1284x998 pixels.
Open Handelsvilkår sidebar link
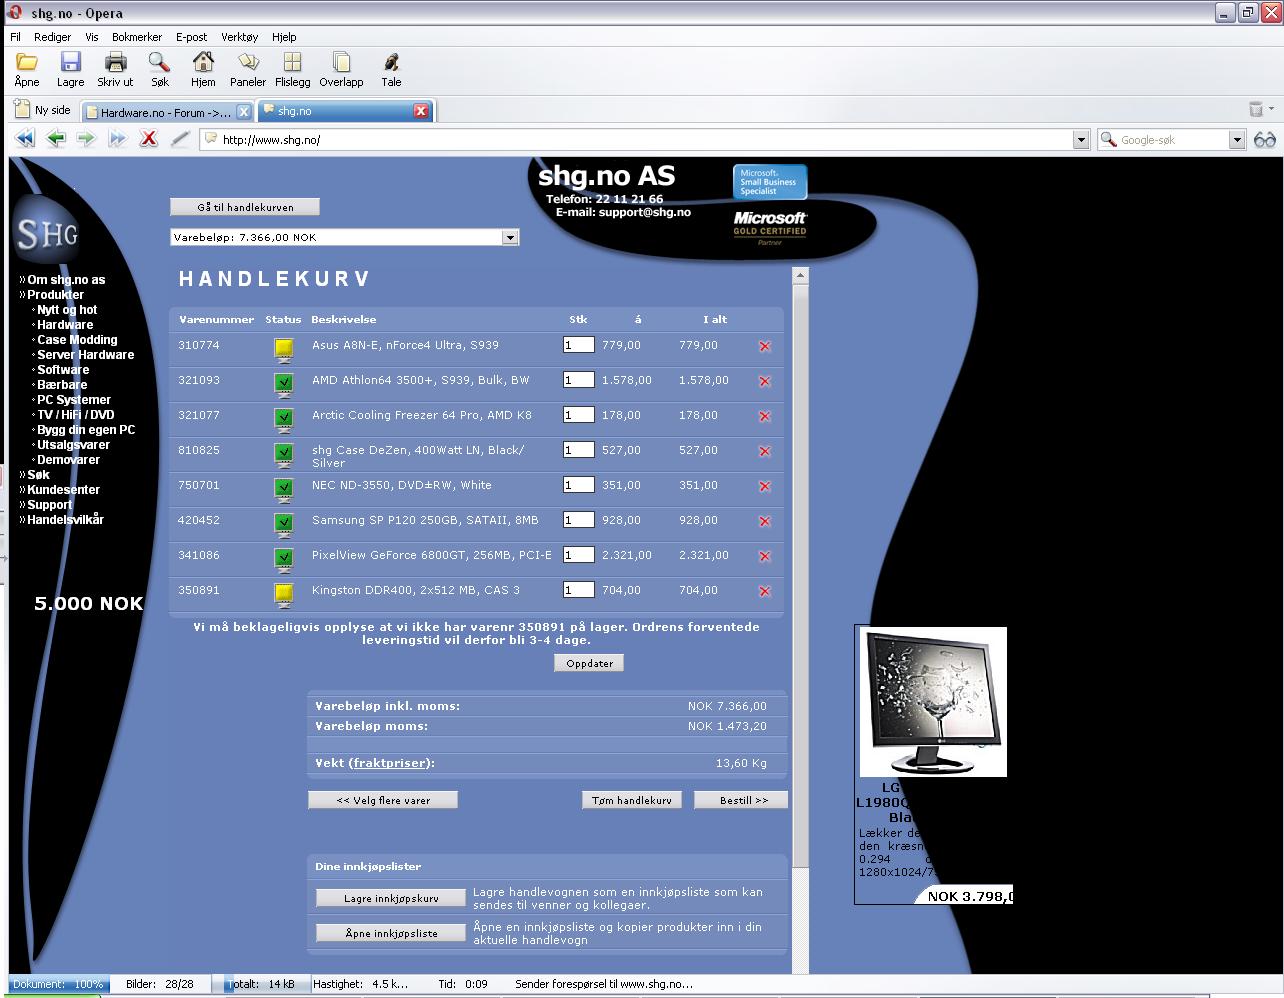tap(65, 520)
